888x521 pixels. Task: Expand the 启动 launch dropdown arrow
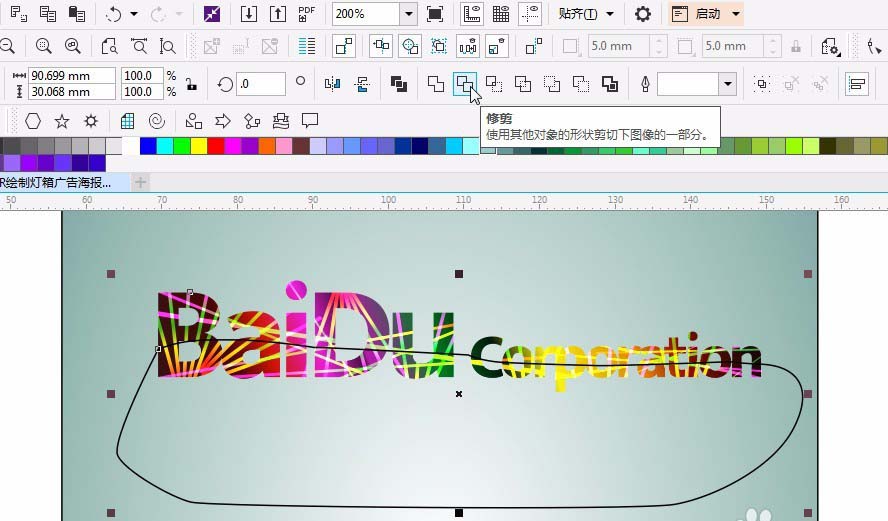click(x=736, y=14)
